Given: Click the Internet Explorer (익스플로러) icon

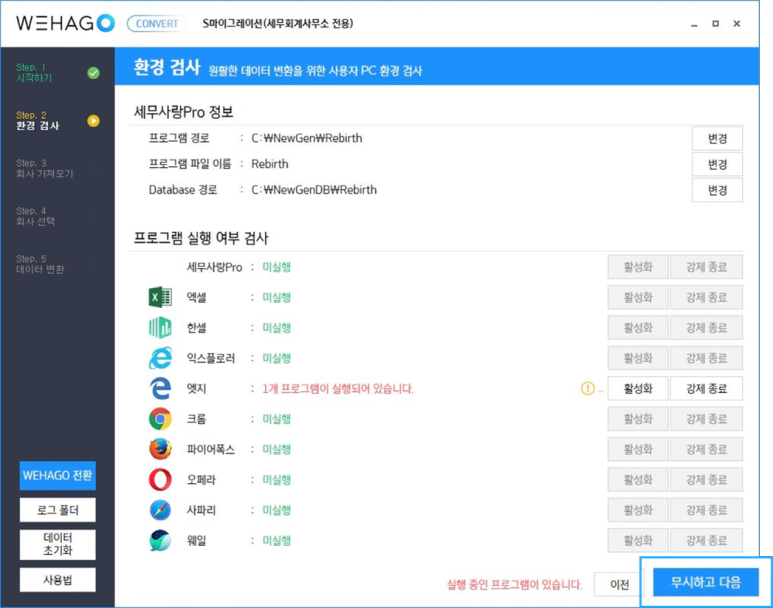Looking at the screenshot, I should click(160, 358).
